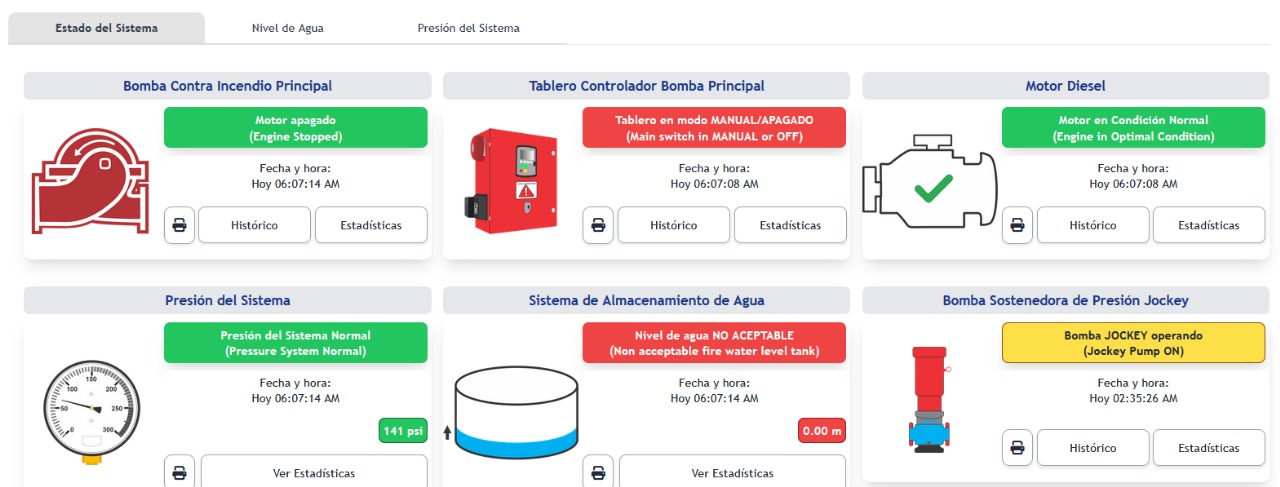The height and width of the screenshot is (487, 1280).
Task: Click print icon in Motor Diesel card
Action: point(1017,225)
